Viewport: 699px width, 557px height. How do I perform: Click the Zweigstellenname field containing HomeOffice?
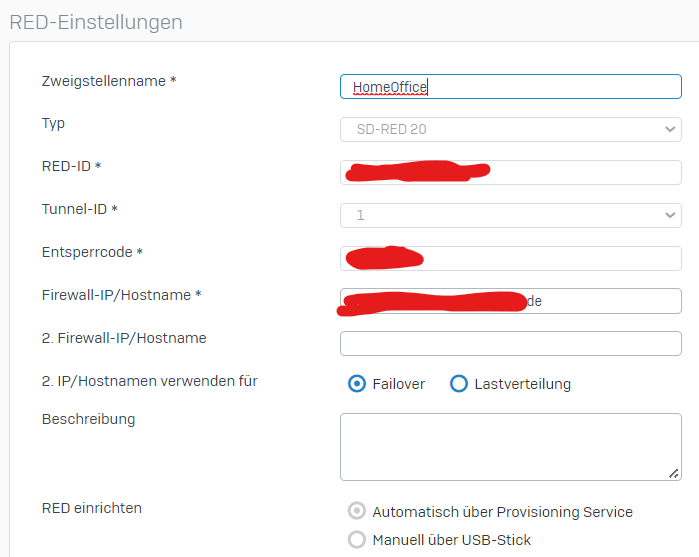(x=510, y=87)
